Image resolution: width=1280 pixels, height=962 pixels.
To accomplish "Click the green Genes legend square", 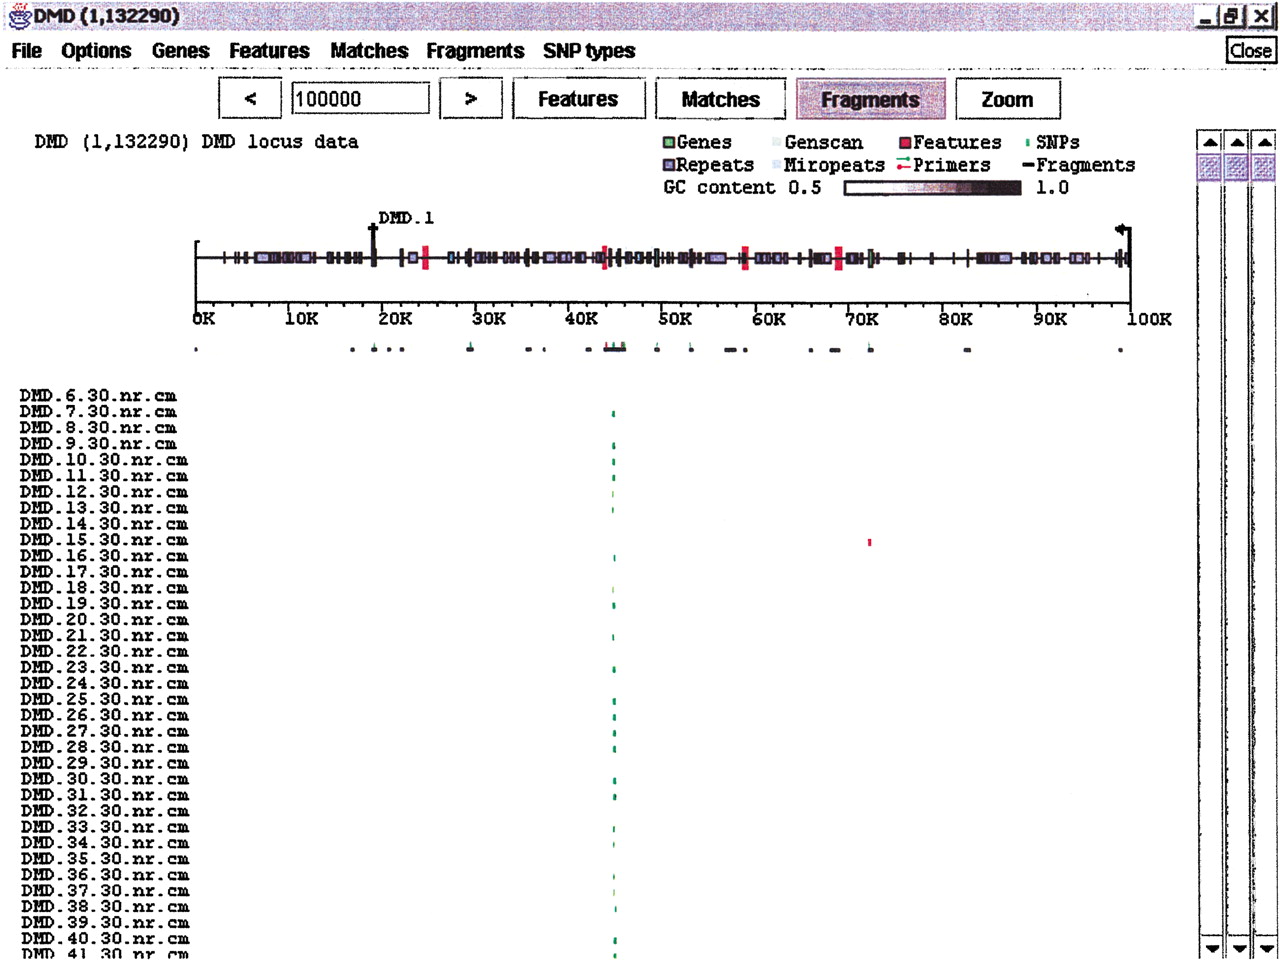I will tap(669, 143).
